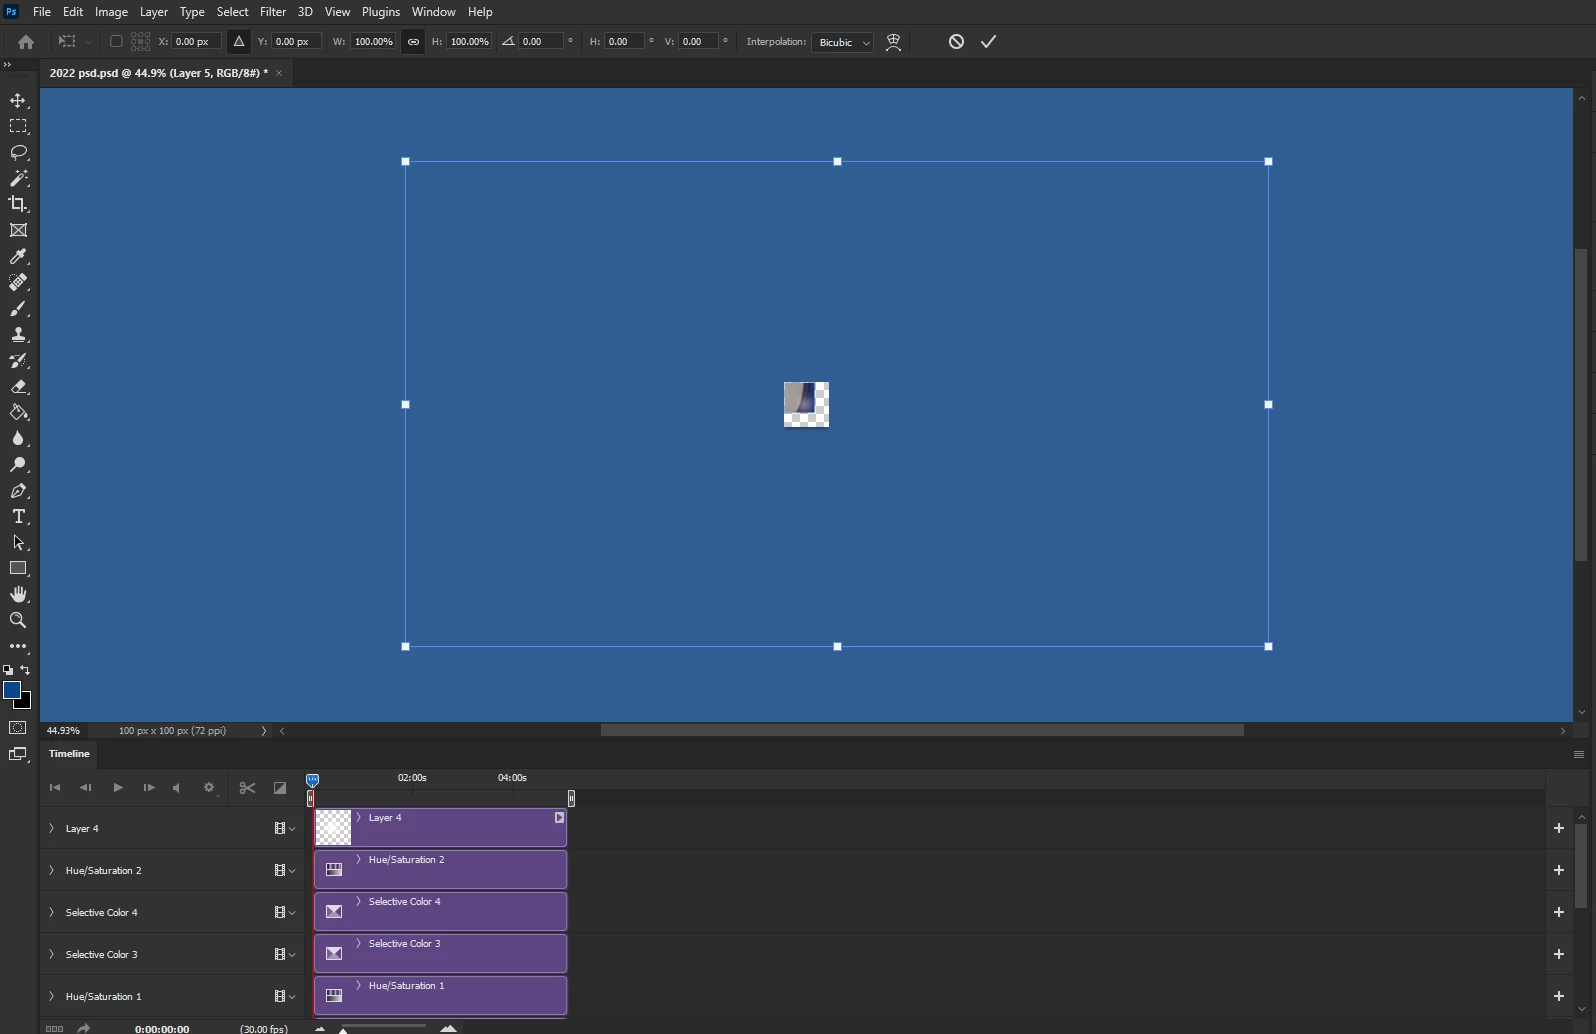Click the timeline playhead marker
This screenshot has width=1596, height=1034.
coord(313,780)
